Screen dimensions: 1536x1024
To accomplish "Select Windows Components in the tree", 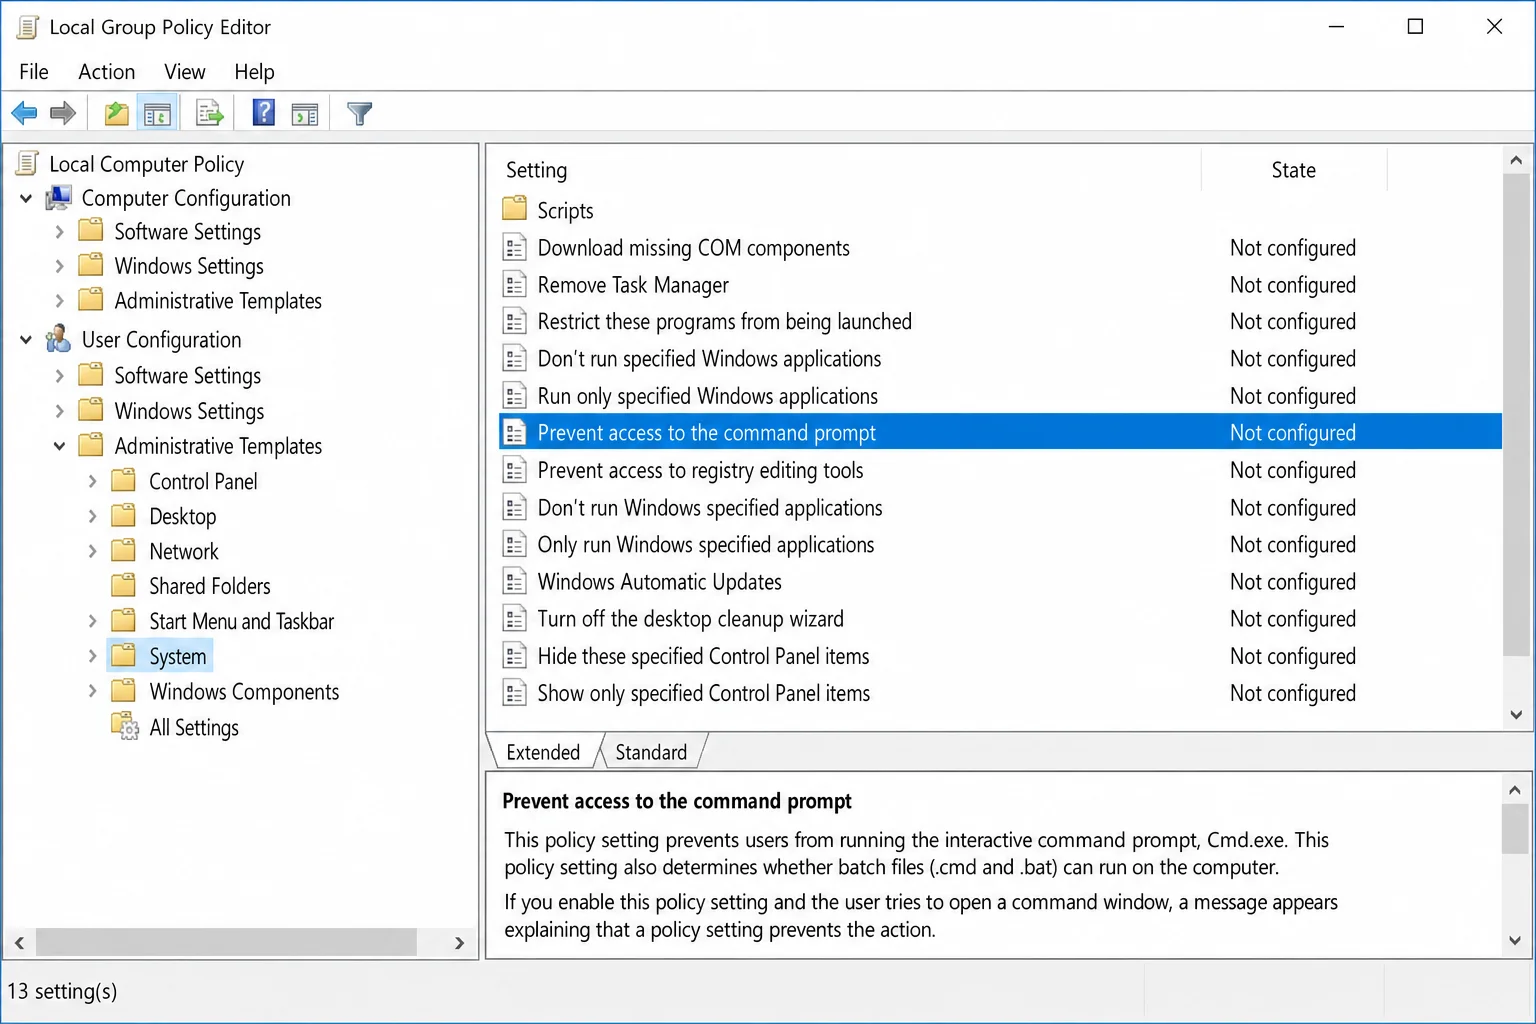I will coord(244,691).
